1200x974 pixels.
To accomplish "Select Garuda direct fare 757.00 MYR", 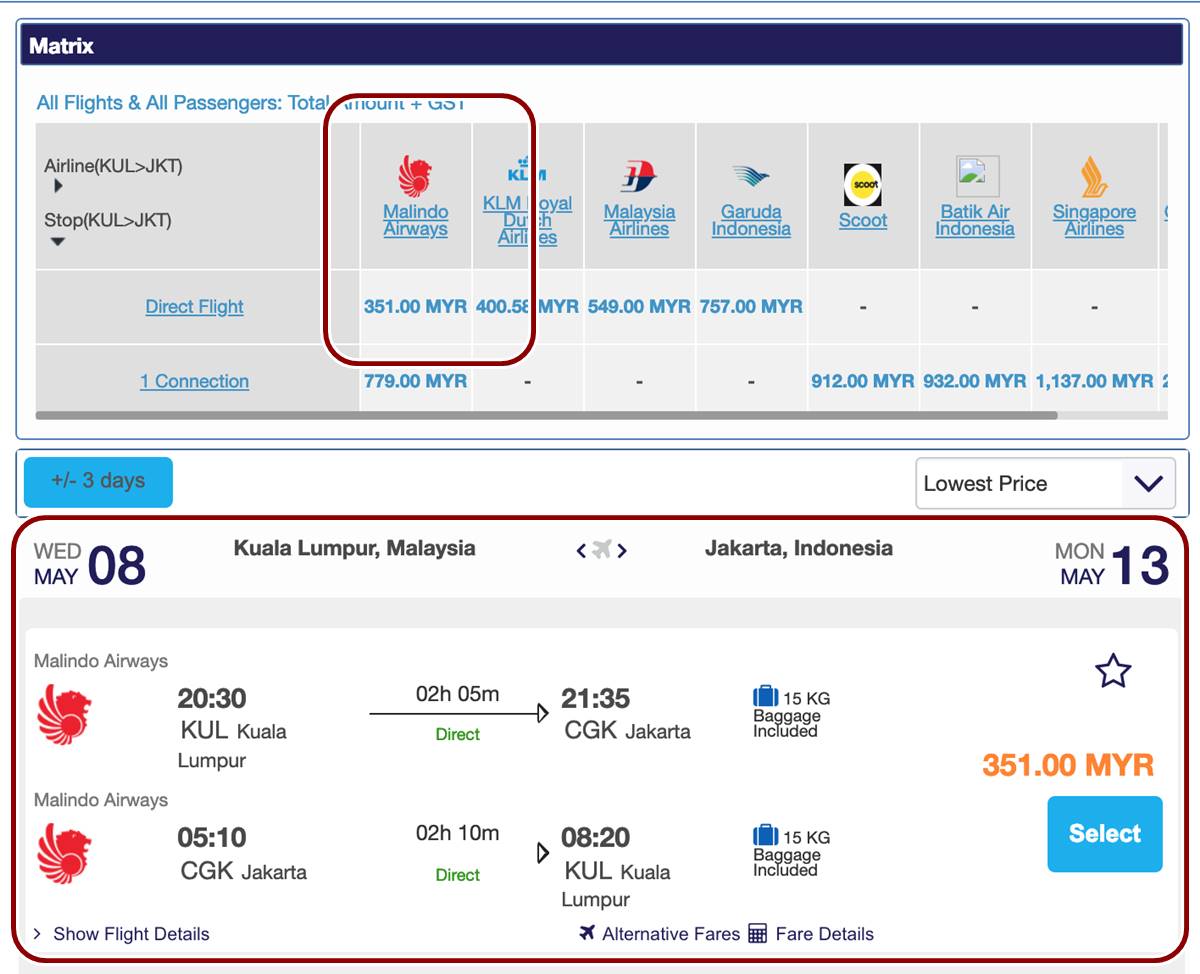I will [751, 307].
